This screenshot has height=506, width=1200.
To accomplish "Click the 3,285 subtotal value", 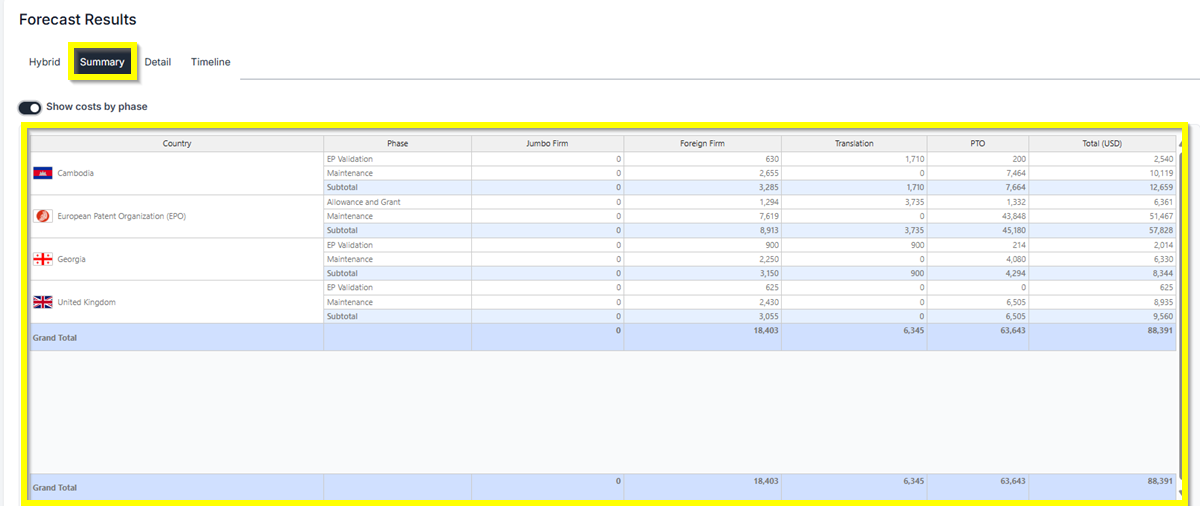I will [x=768, y=187].
